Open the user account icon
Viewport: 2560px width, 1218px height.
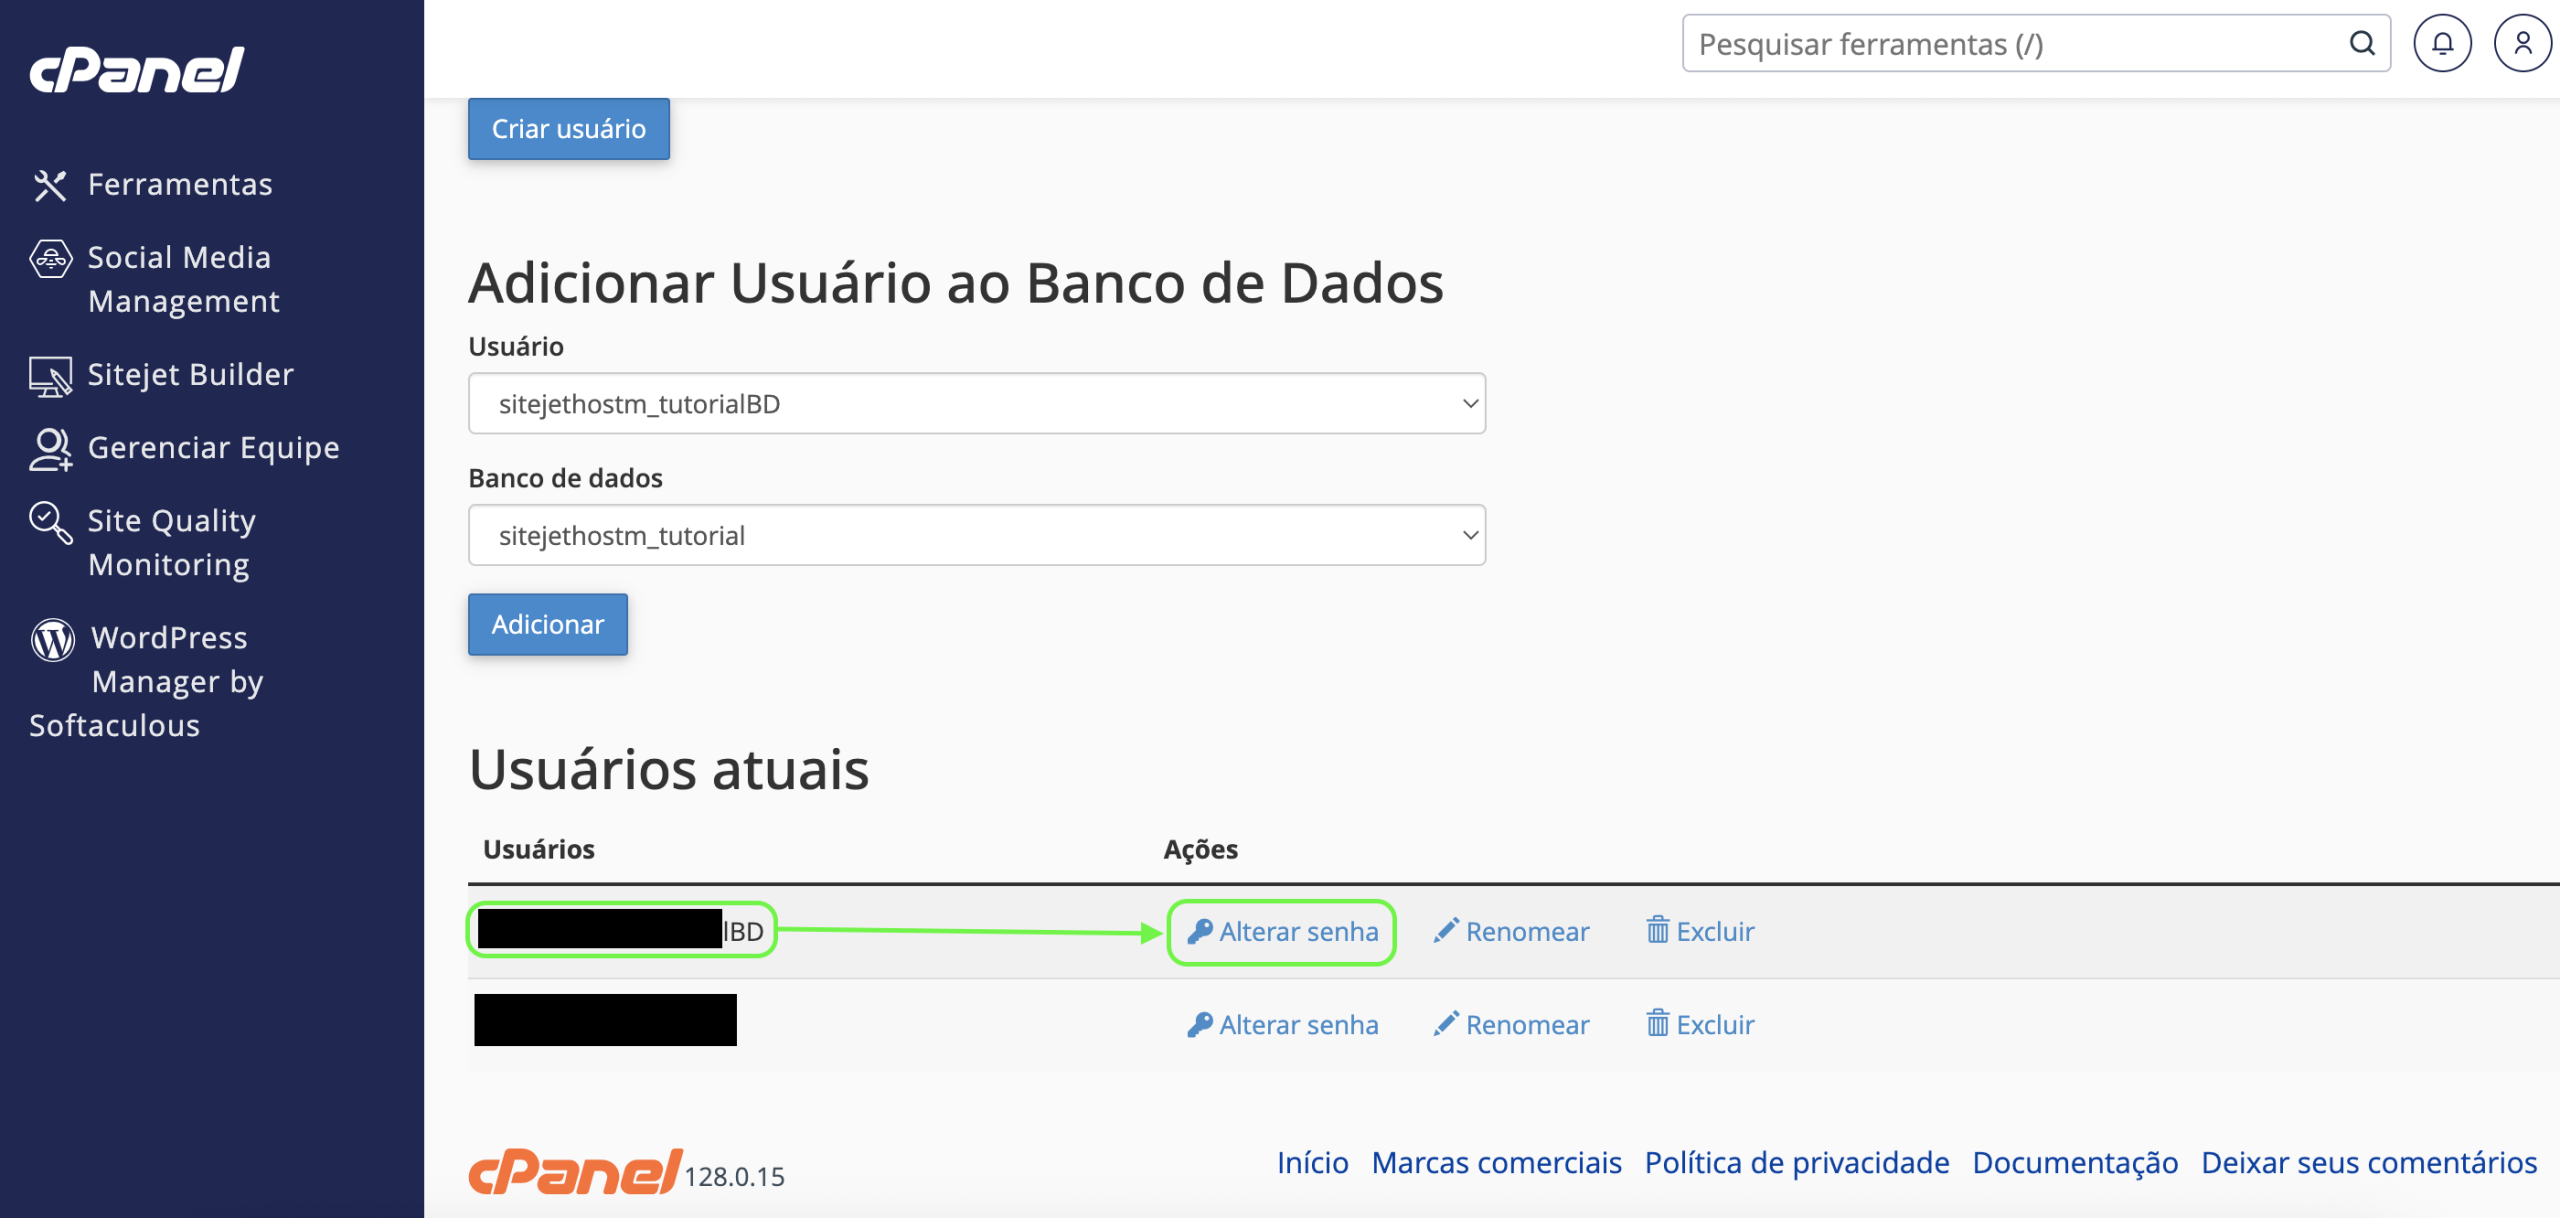pos(2523,43)
